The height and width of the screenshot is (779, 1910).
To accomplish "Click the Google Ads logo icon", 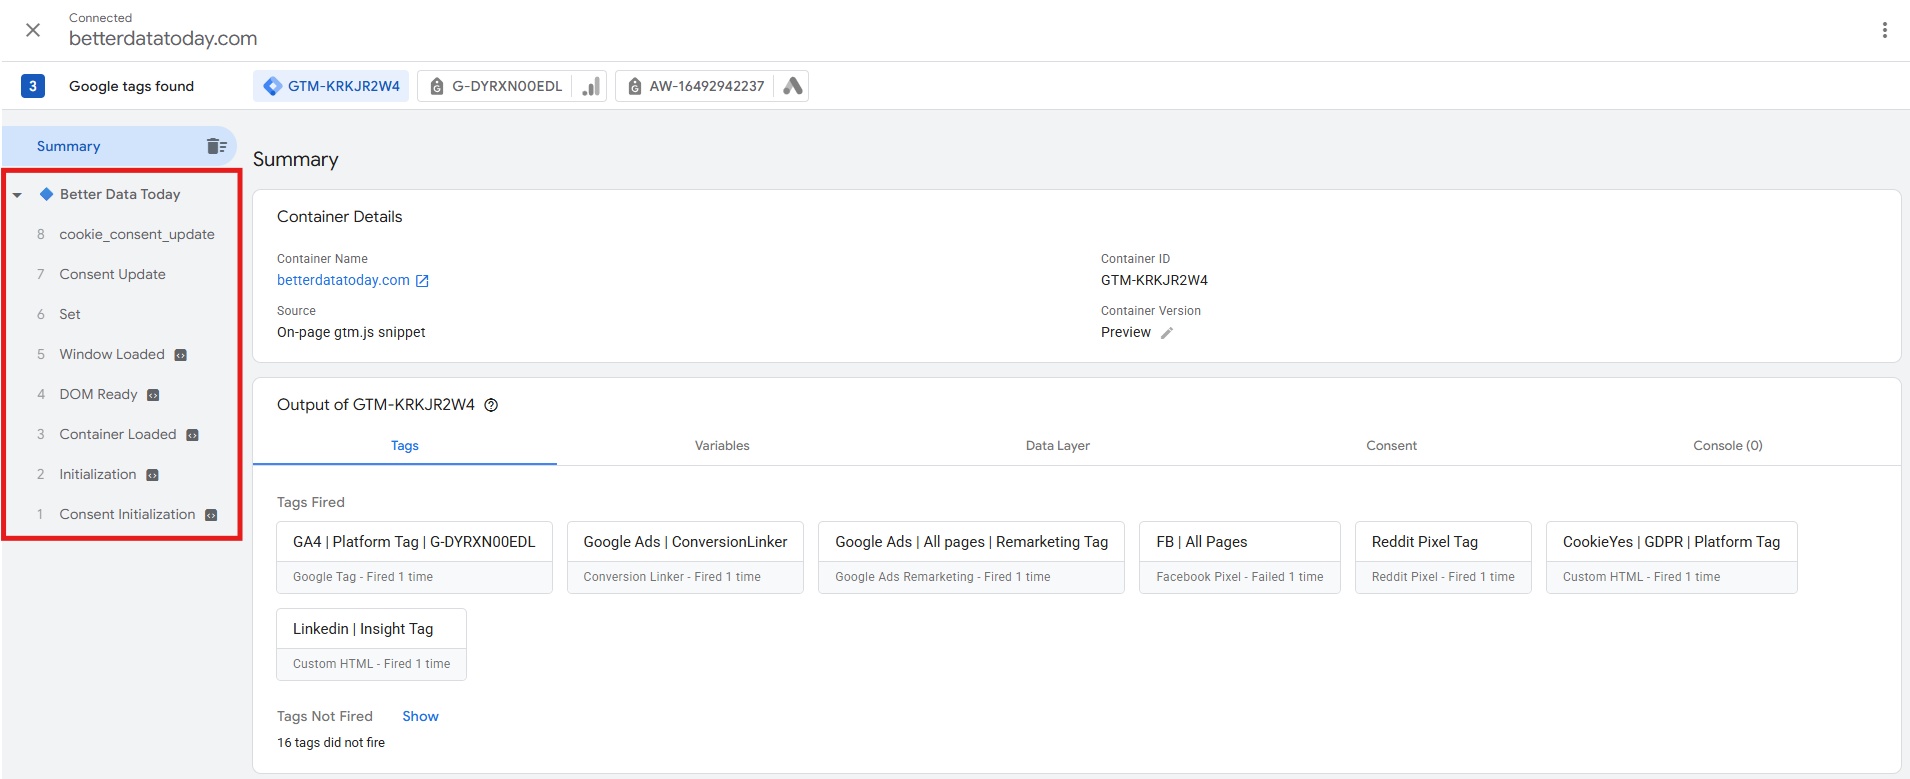I will point(793,86).
